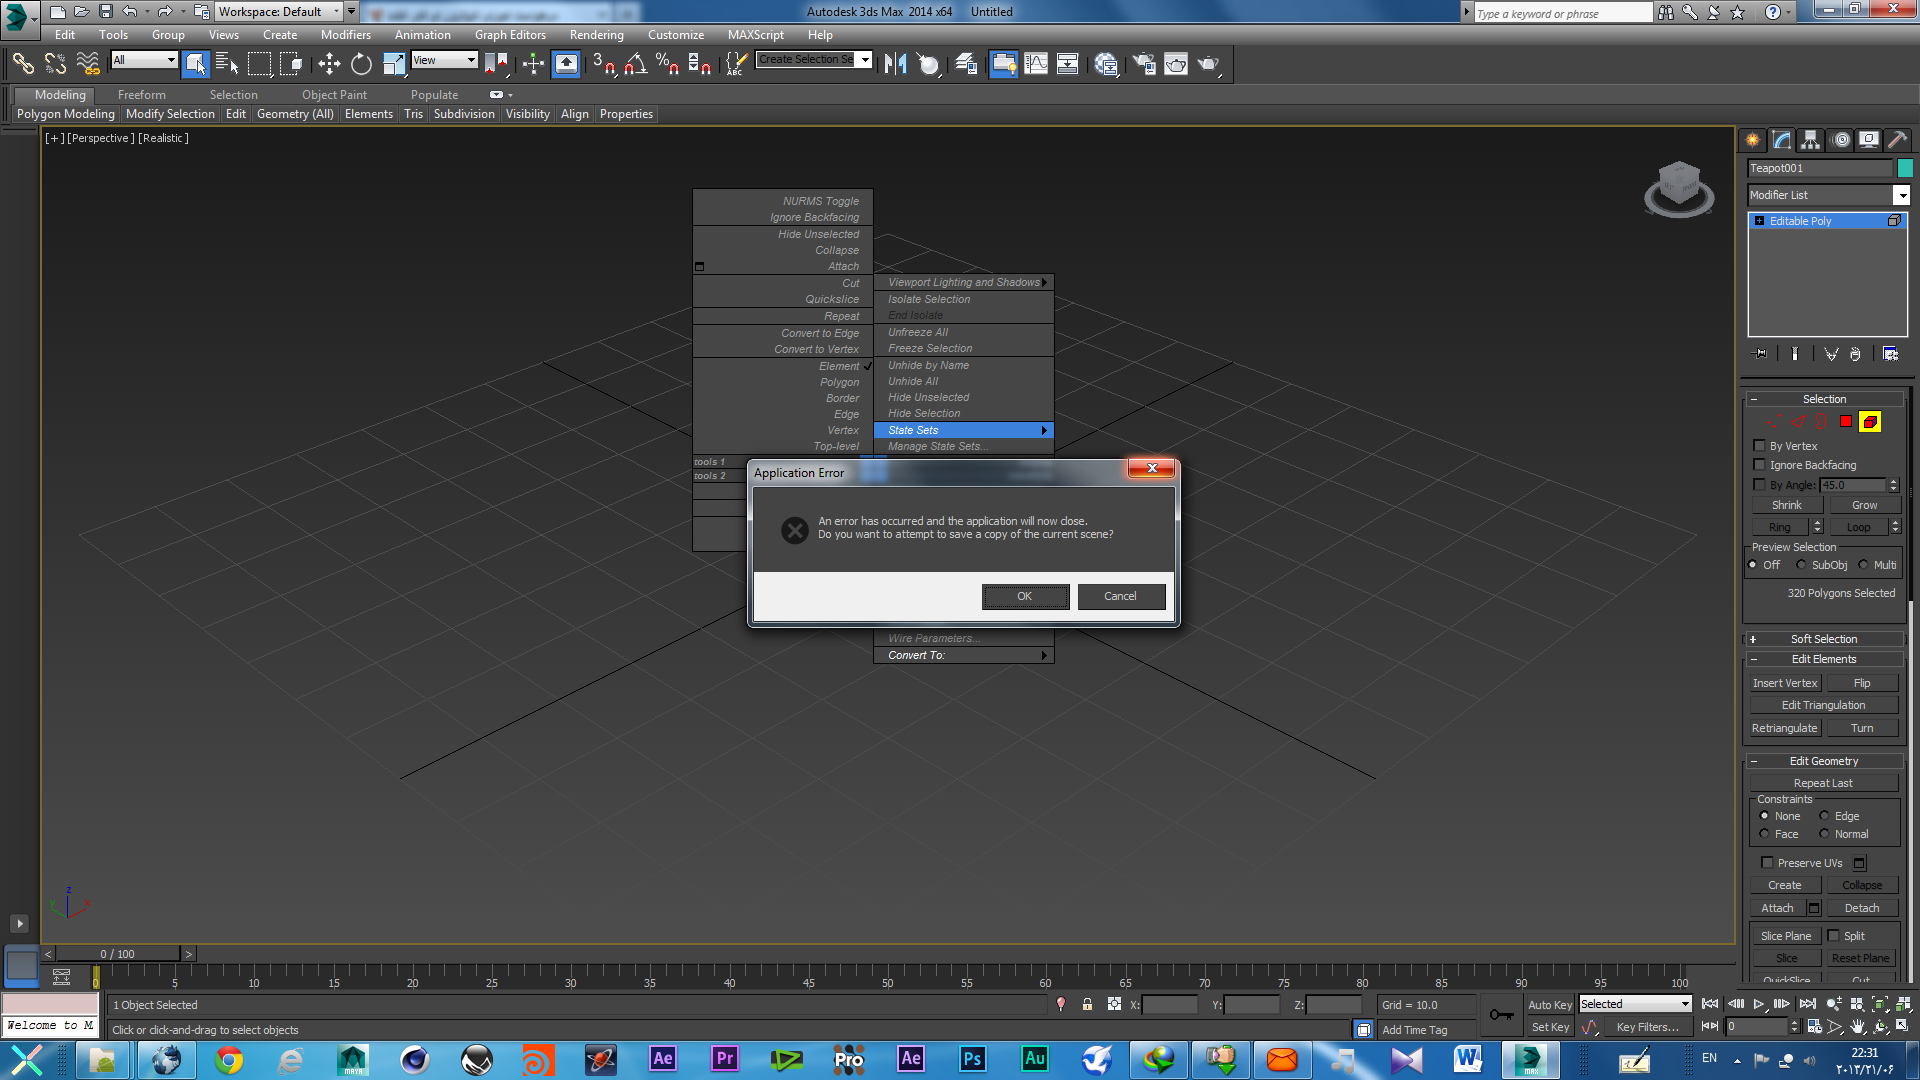Click Cancel in the Application Error dialog
The width and height of the screenshot is (1920, 1080).
[x=1120, y=595]
